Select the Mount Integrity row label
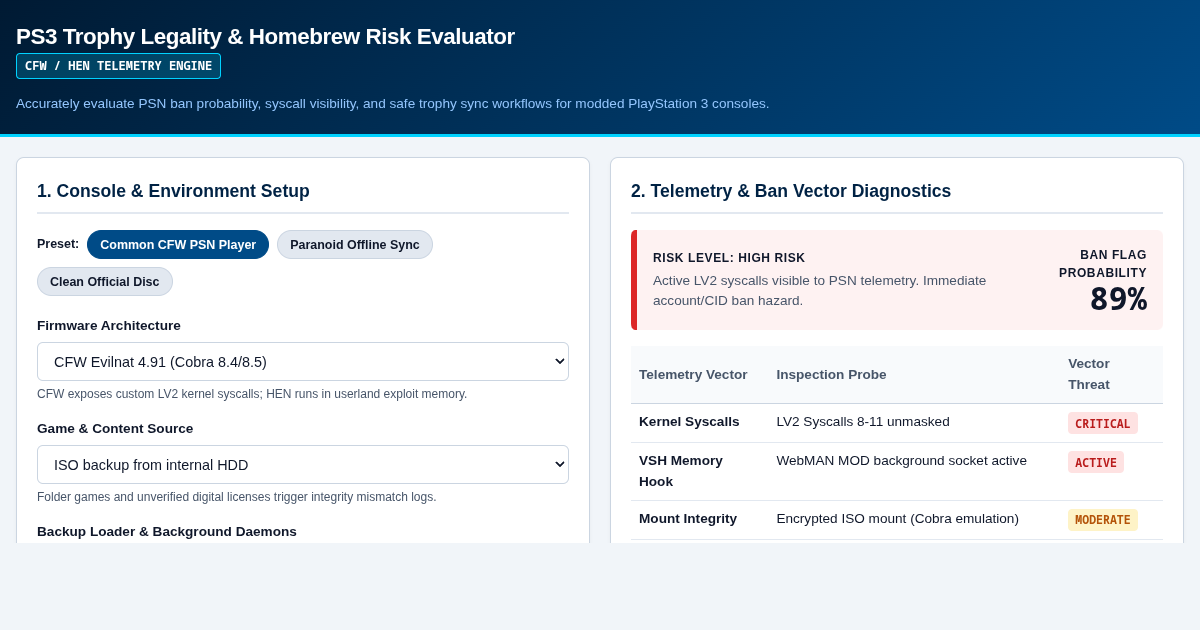1200x630 pixels. point(688,519)
